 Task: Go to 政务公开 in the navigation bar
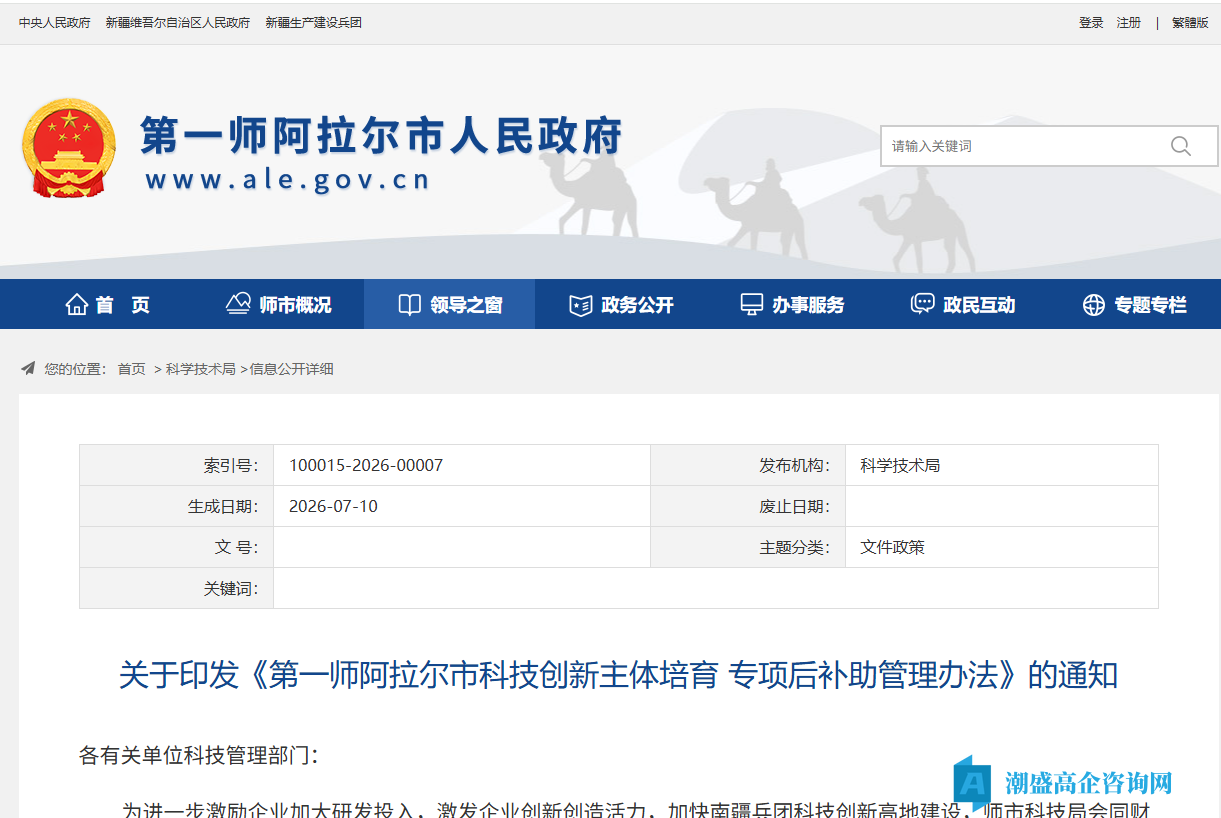coord(621,305)
